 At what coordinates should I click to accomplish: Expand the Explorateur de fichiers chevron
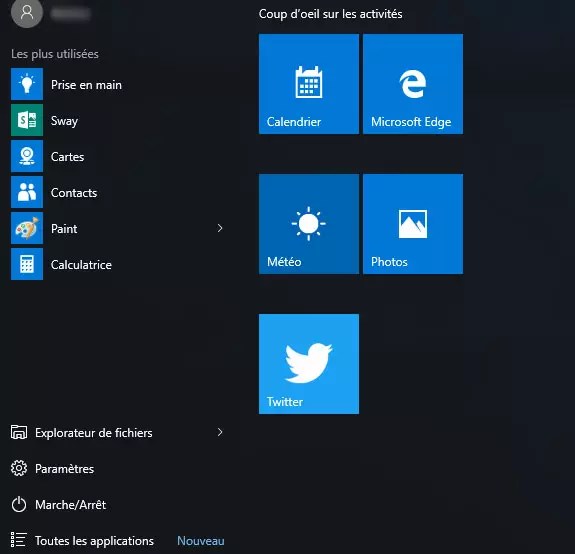coord(220,432)
